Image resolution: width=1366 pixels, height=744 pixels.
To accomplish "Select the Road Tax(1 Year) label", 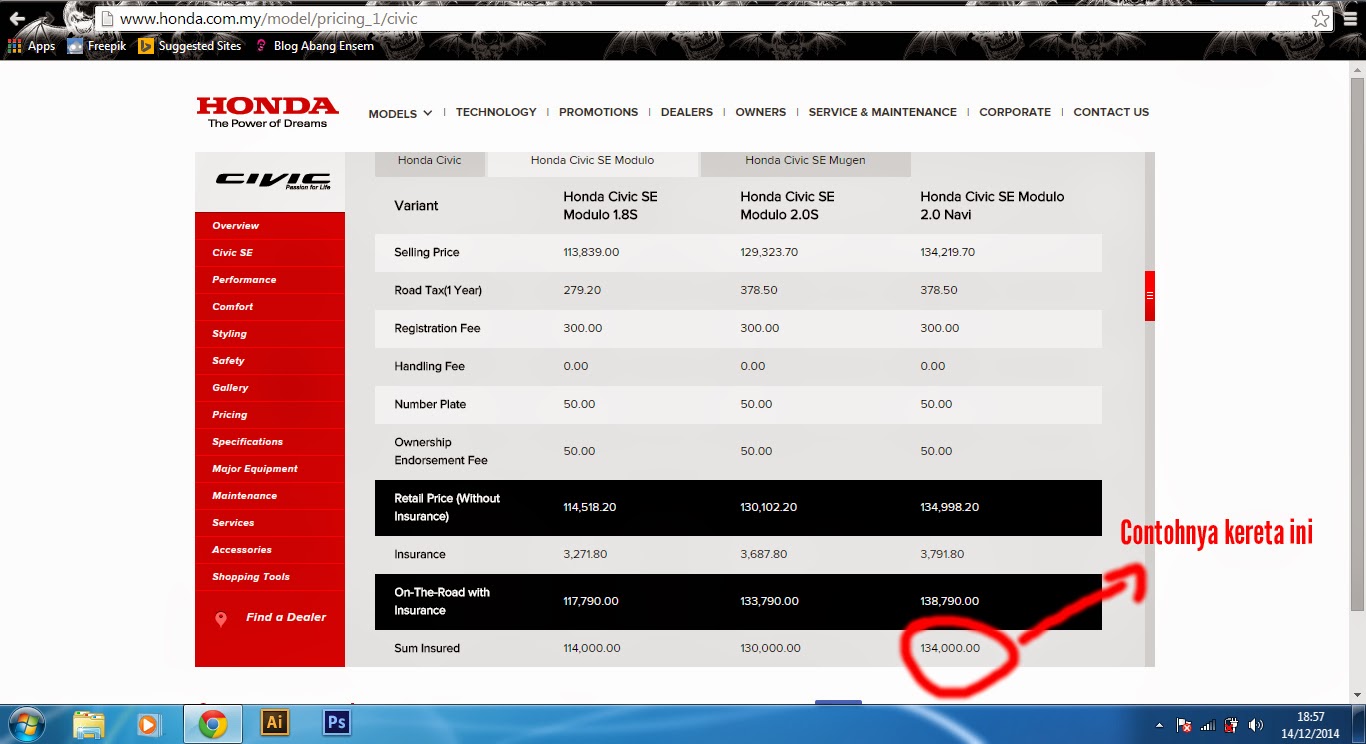I will coord(438,290).
